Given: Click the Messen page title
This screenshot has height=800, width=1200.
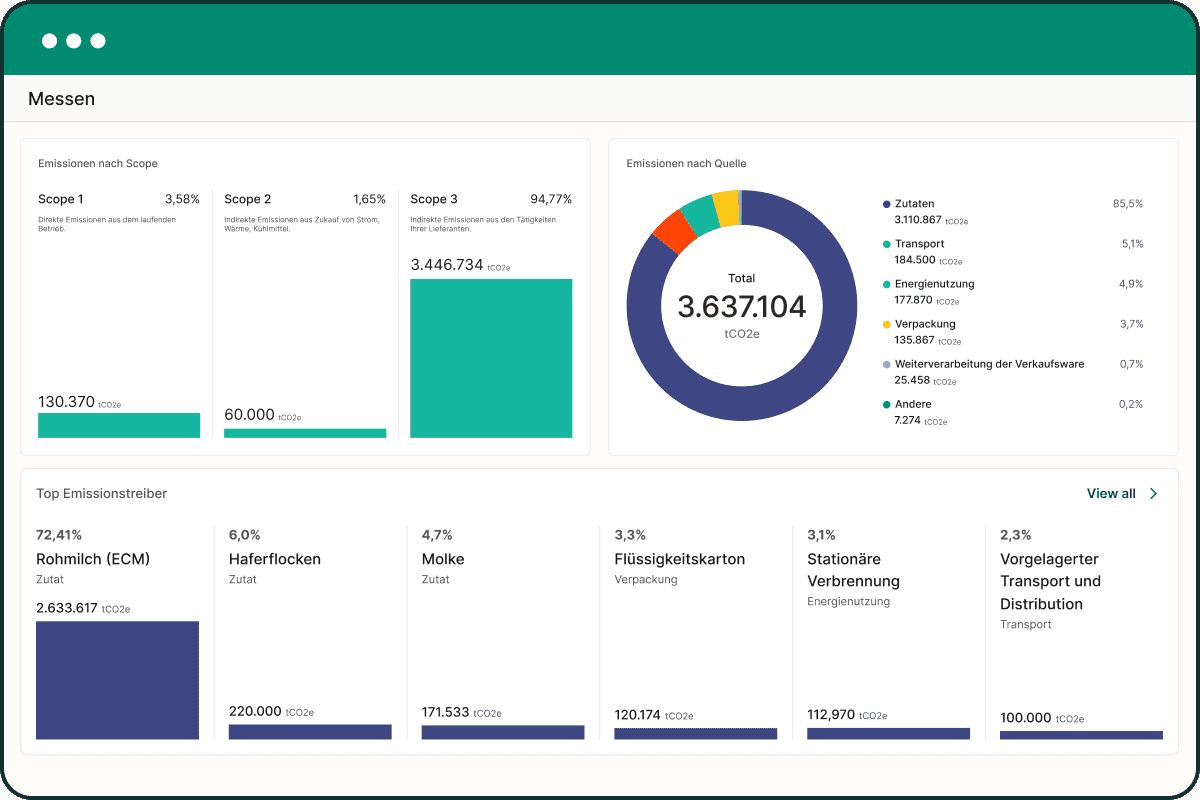Looking at the screenshot, I should click(x=62, y=99).
